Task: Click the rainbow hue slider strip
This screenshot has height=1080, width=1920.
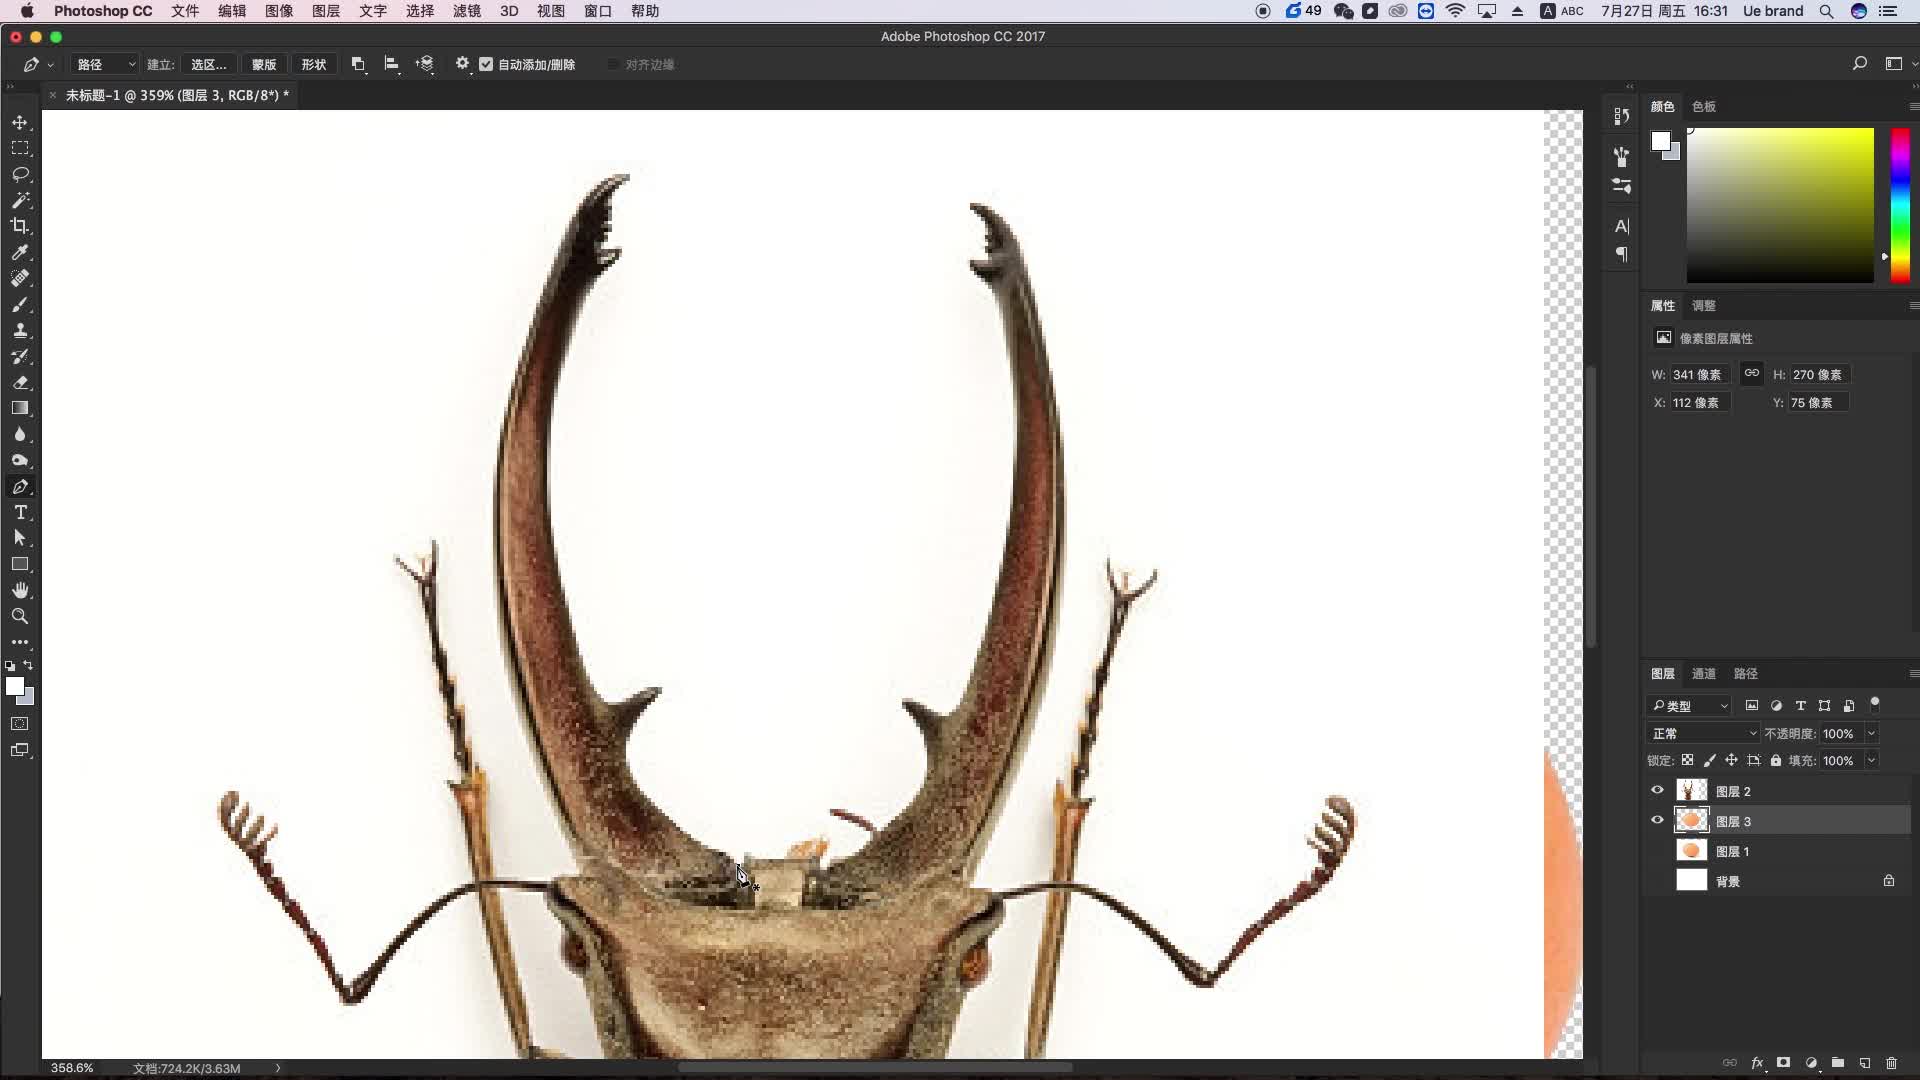Action: click(1900, 205)
